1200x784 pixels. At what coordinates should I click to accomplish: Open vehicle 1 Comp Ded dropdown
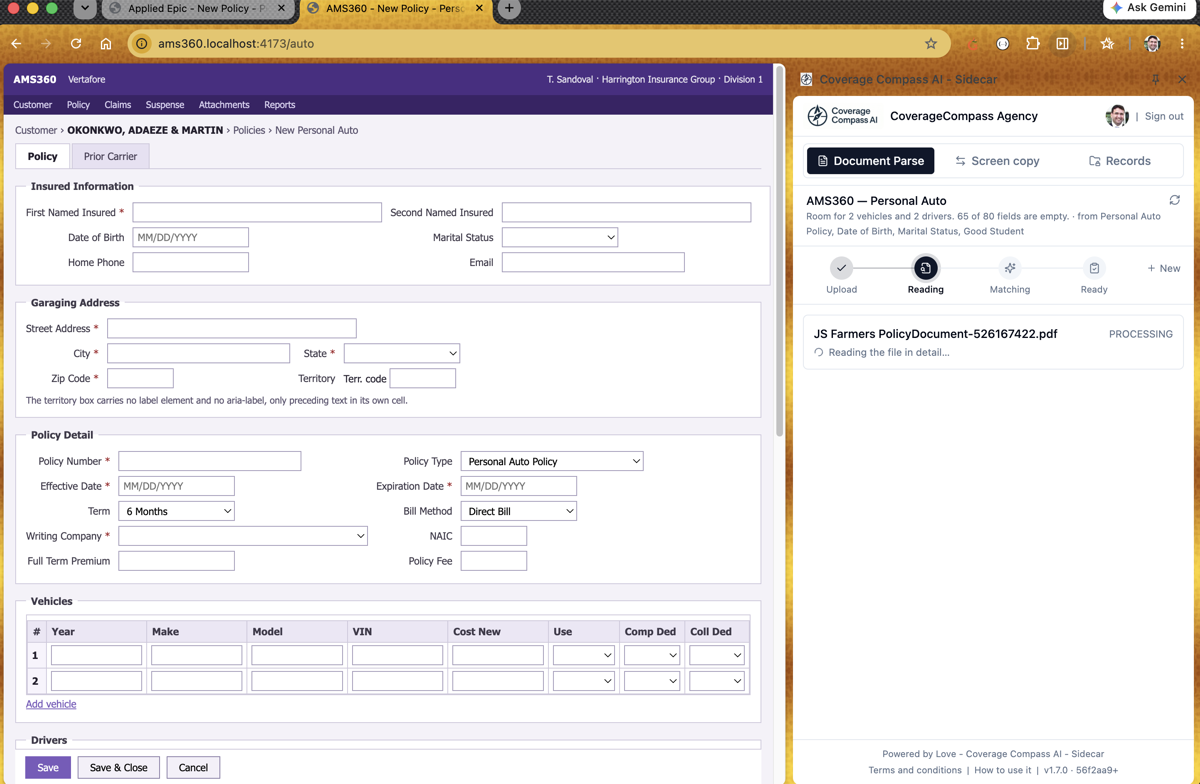tap(651, 655)
